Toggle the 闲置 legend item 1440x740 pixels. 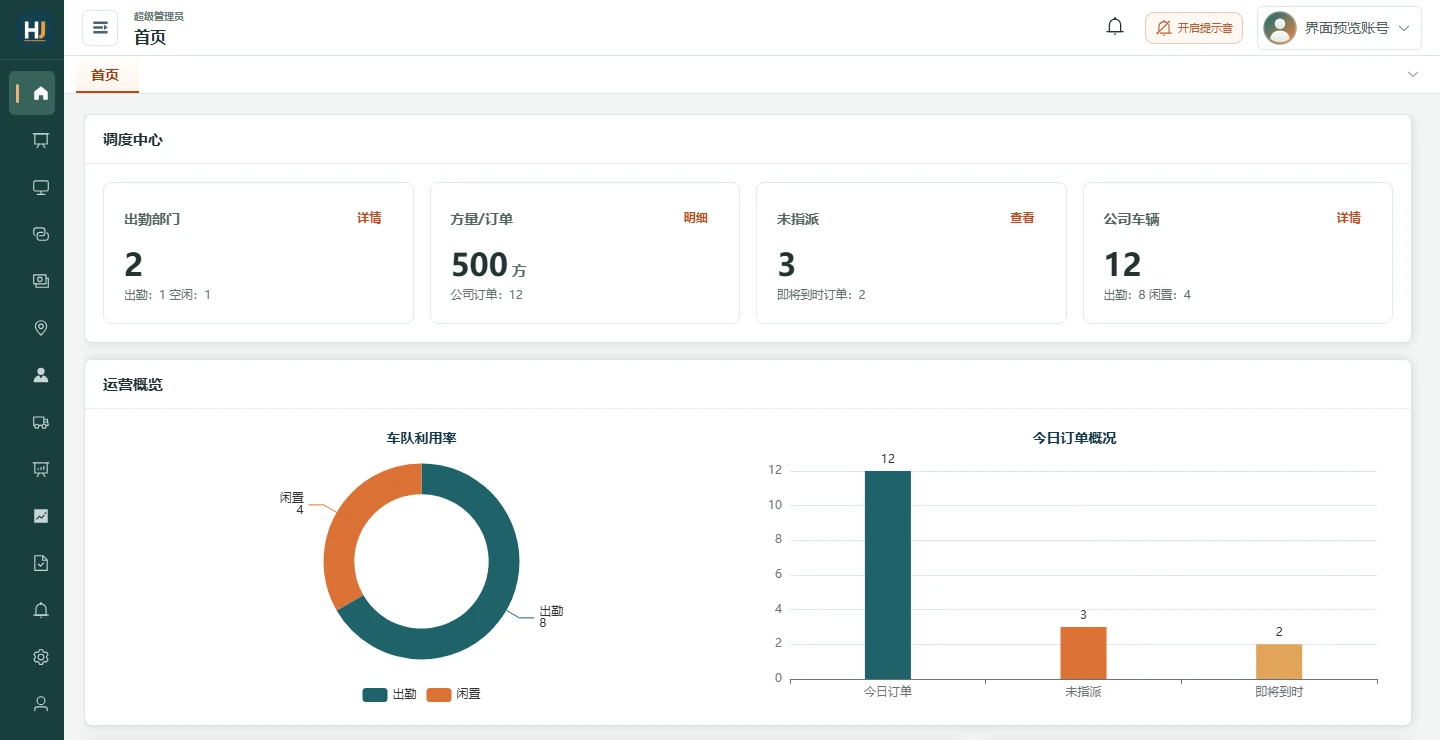[x=453, y=694]
